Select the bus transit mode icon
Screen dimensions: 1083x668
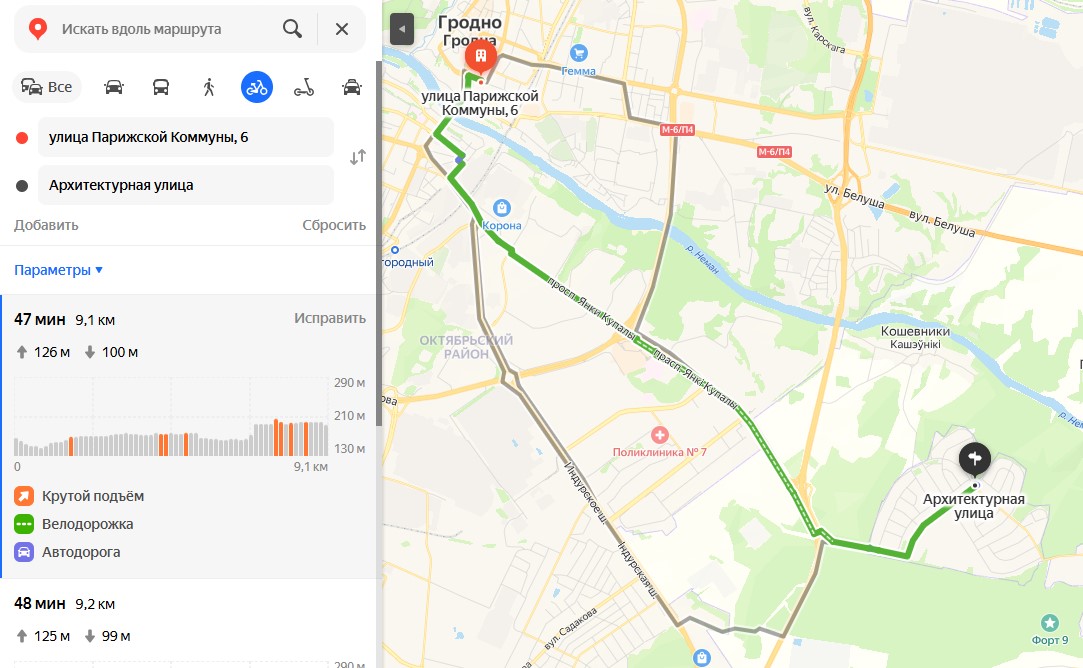[x=161, y=87]
